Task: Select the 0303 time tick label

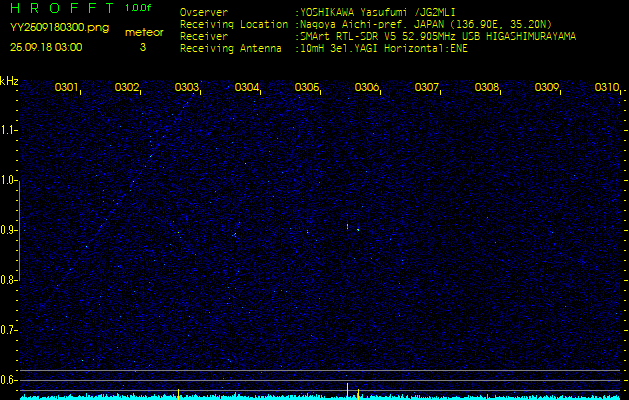Action: (187, 88)
